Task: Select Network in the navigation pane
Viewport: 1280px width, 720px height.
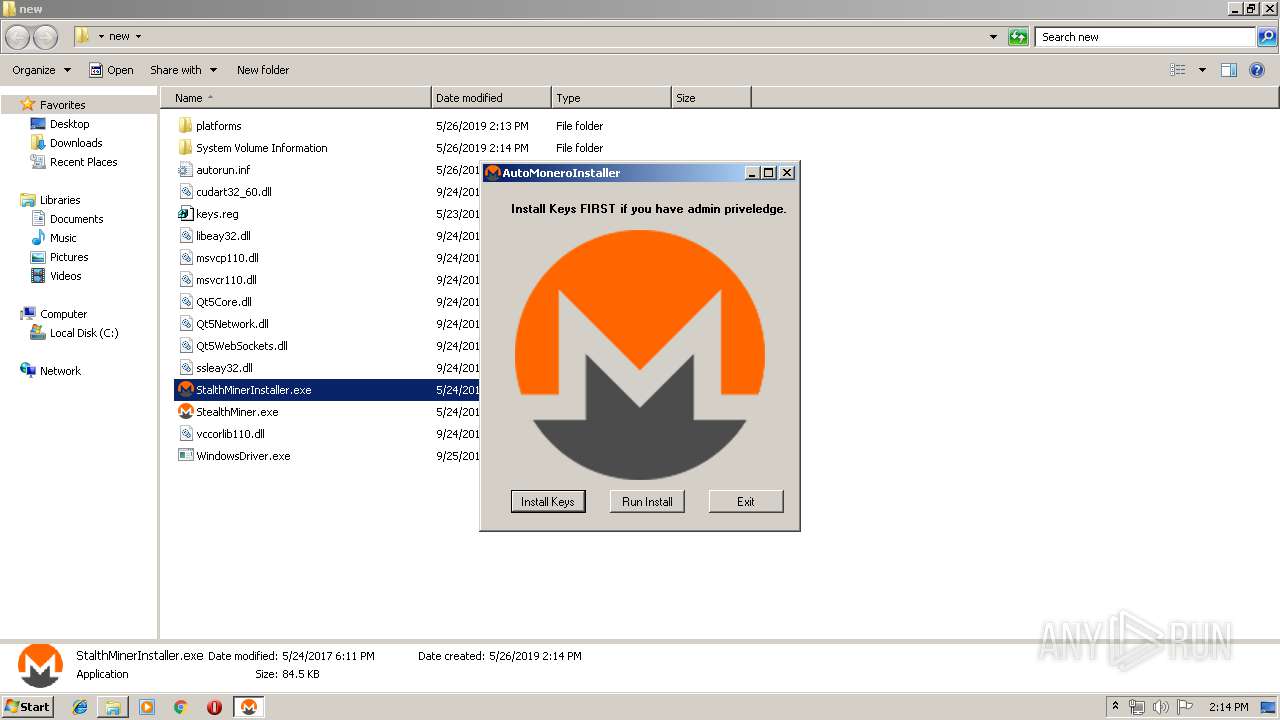Action: coord(60,371)
